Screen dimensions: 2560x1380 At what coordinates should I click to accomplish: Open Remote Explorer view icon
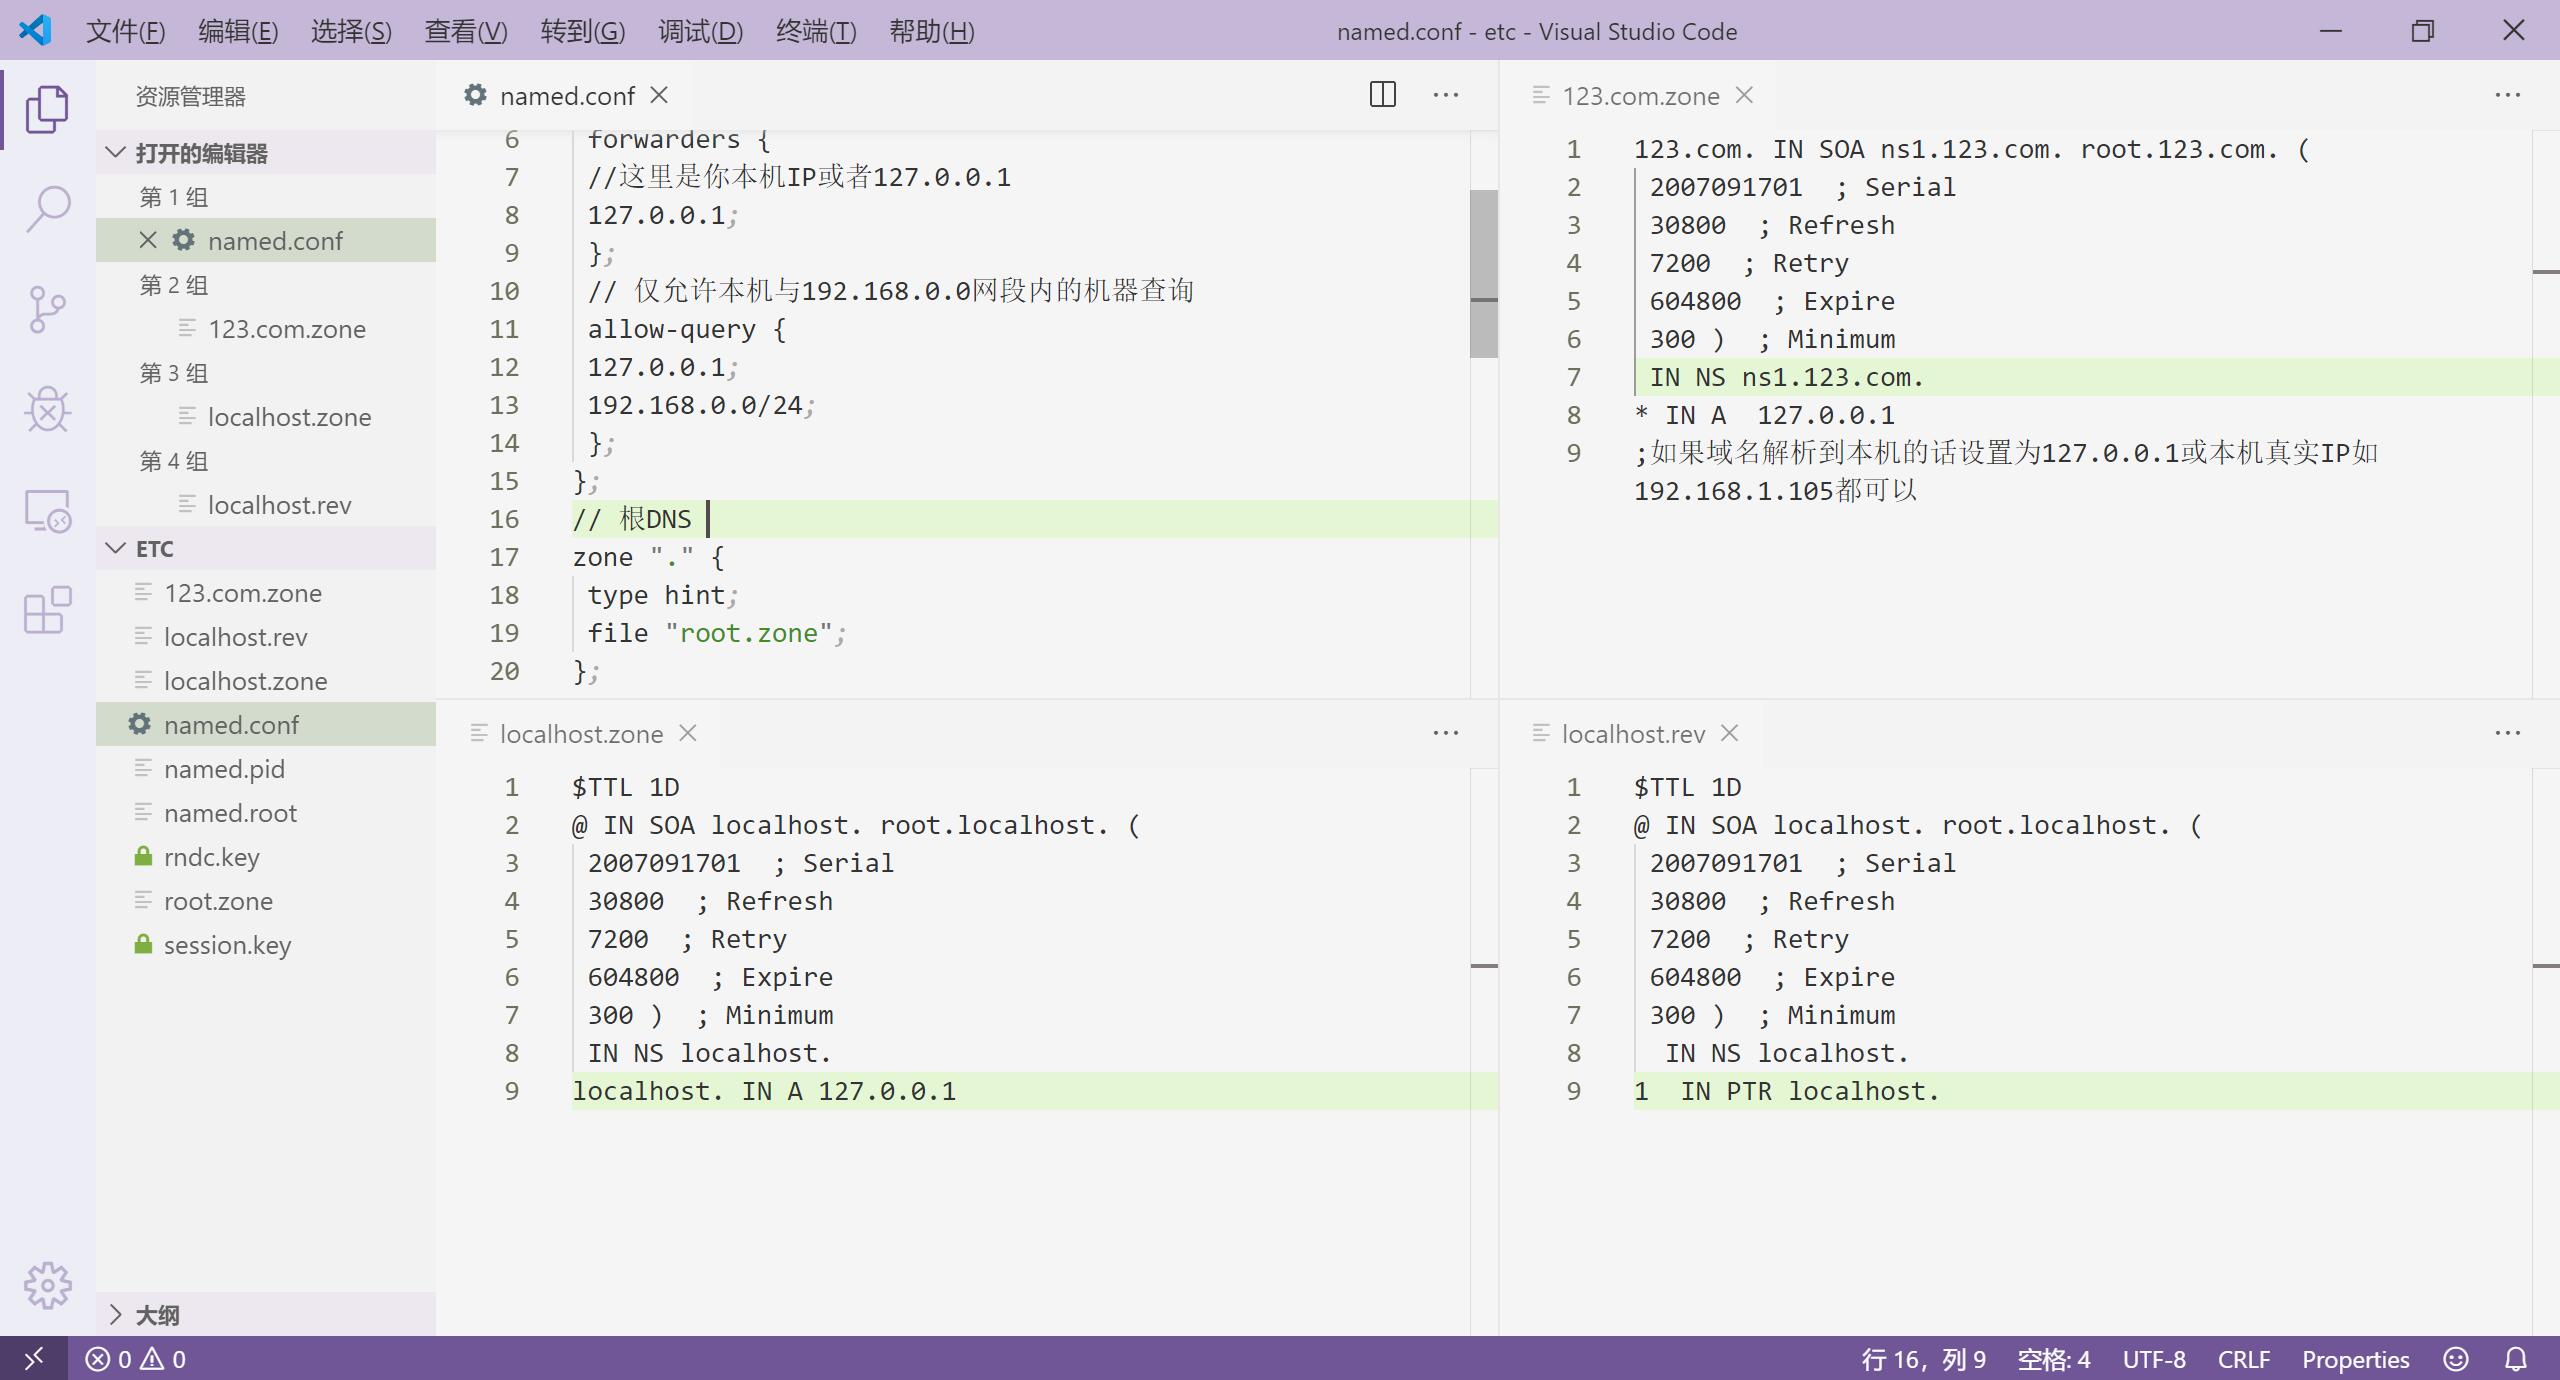pyautogui.click(x=47, y=511)
